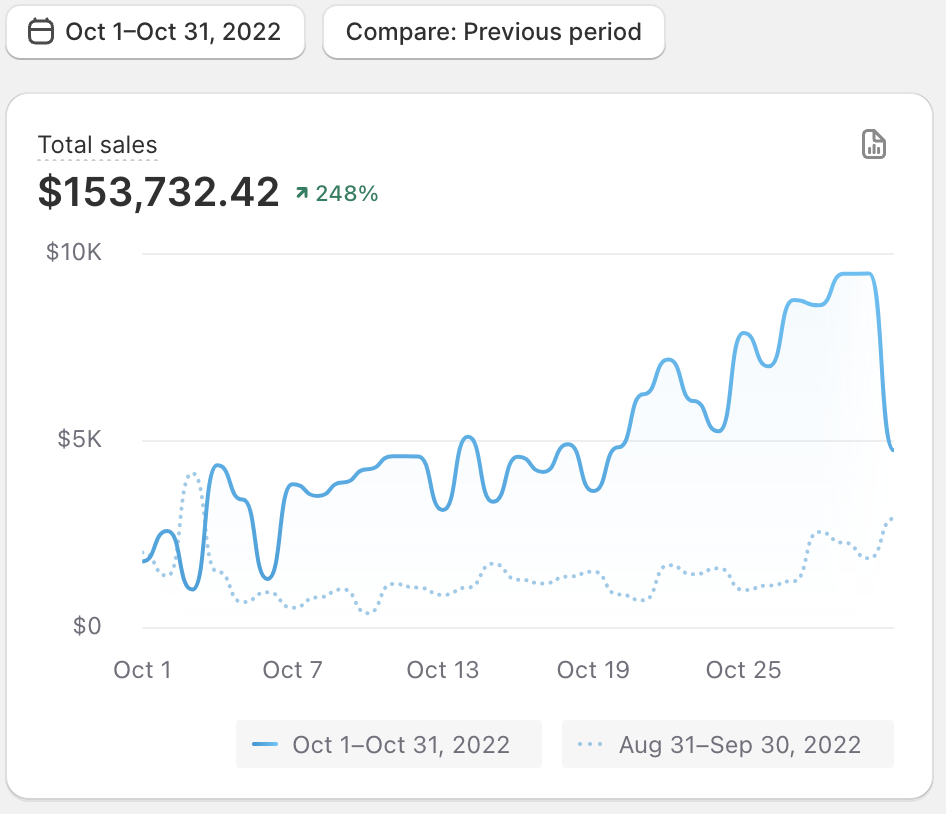
Task: Click the Oct 13 x-axis label
Action: (x=442, y=670)
